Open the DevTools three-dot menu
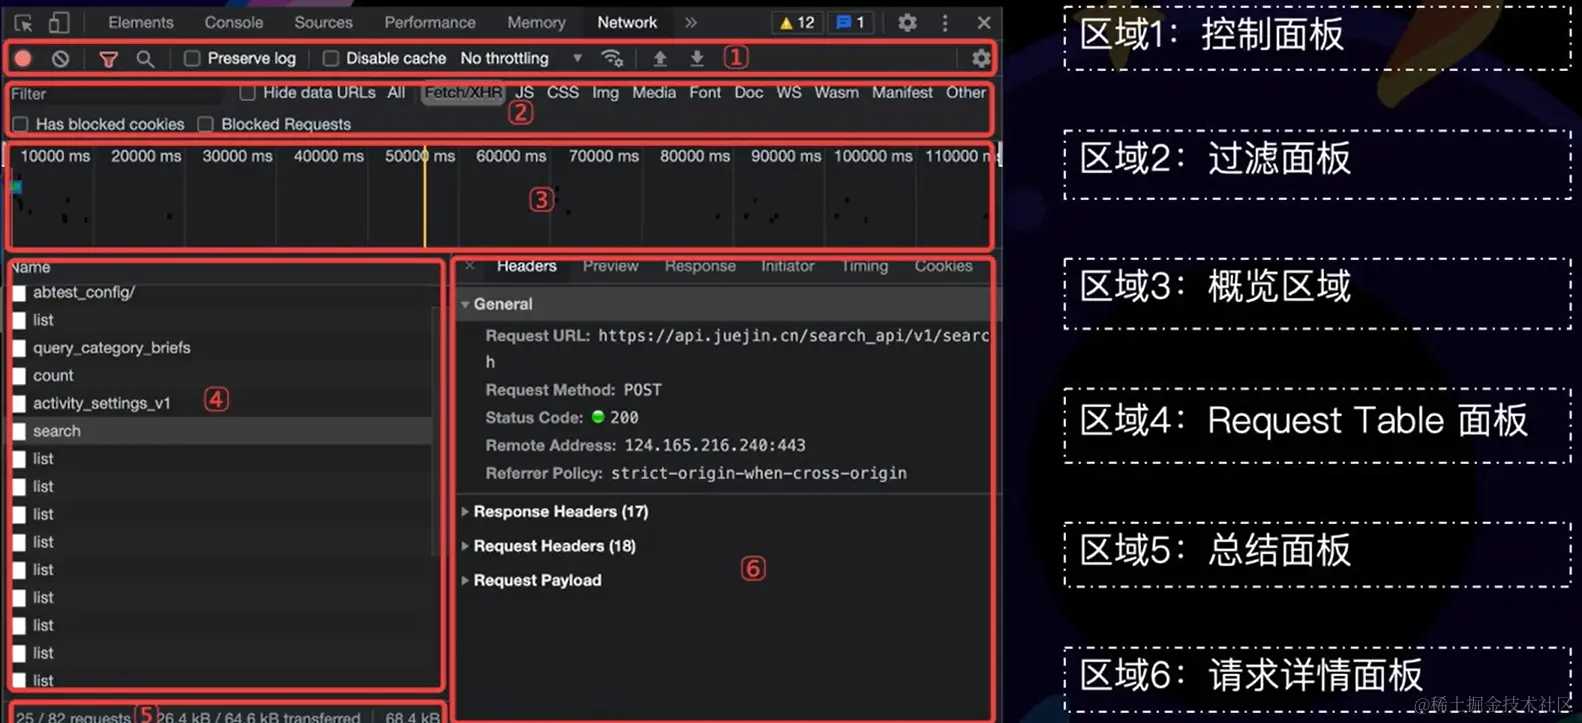 (945, 22)
